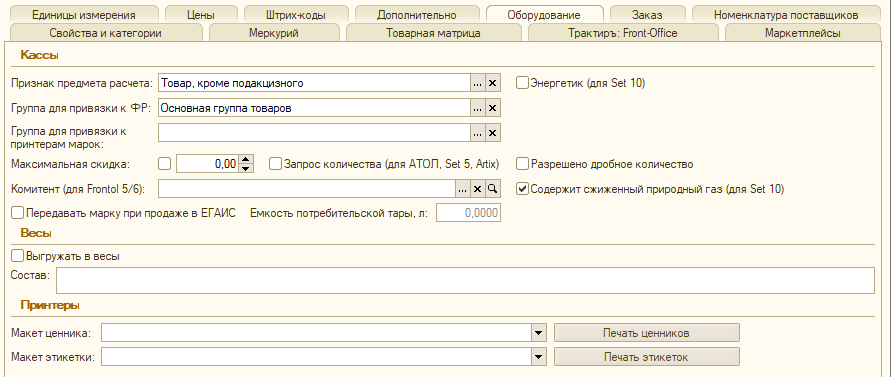Expand the Макет этикетки dropdown
Image resolution: width=891 pixels, height=377 pixels.
coord(539,357)
